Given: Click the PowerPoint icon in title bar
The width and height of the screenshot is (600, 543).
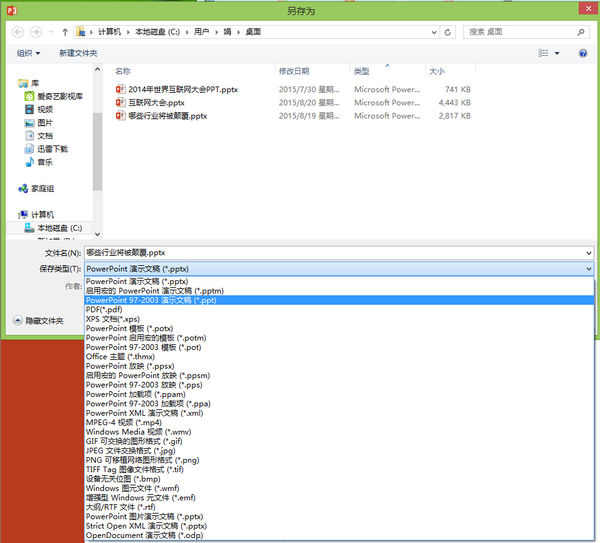Looking at the screenshot, I should [x=12, y=10].
